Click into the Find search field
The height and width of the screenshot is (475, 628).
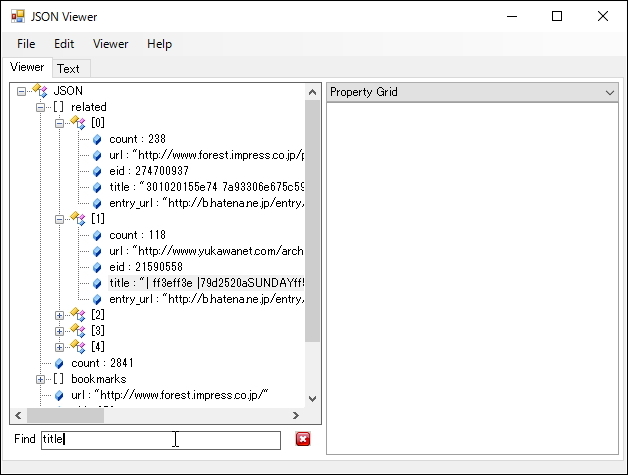pos(161,440)
